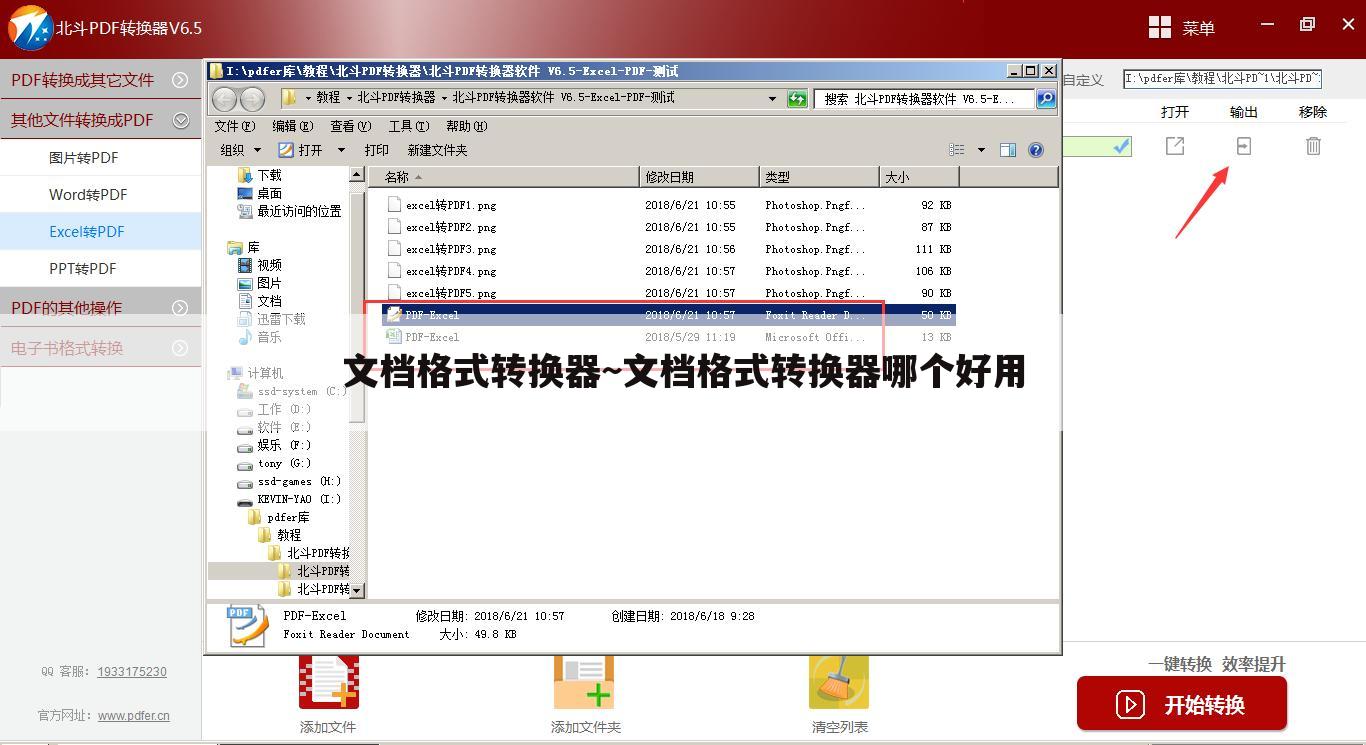Viewport: 1366px width, 745px height.
Task: Open the 工具(T) menu
Action: point(409,126)
